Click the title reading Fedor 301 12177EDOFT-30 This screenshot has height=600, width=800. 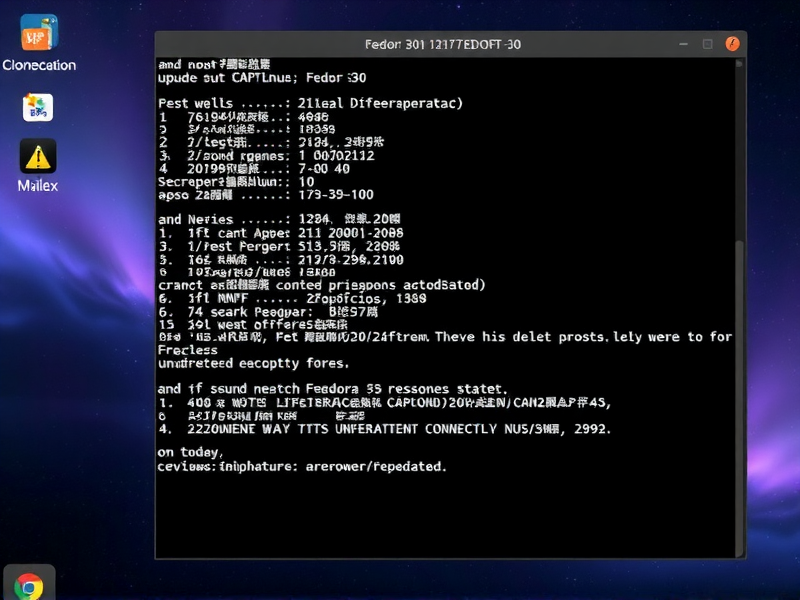[440, 44]
